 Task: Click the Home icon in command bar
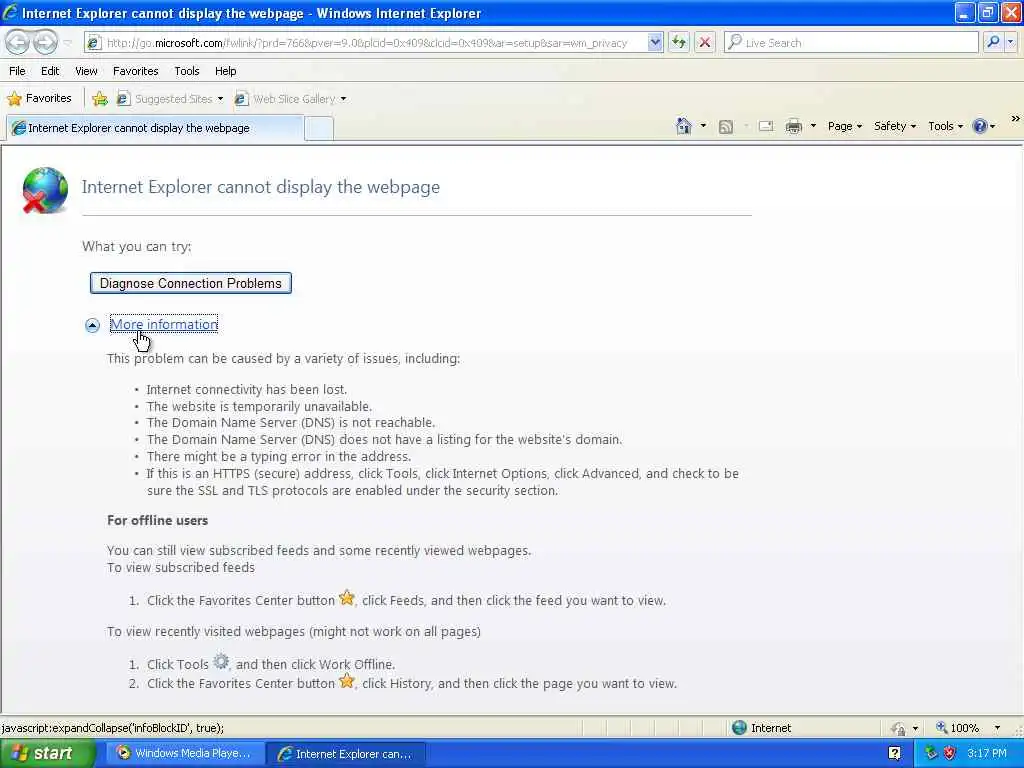click(683, 126)
